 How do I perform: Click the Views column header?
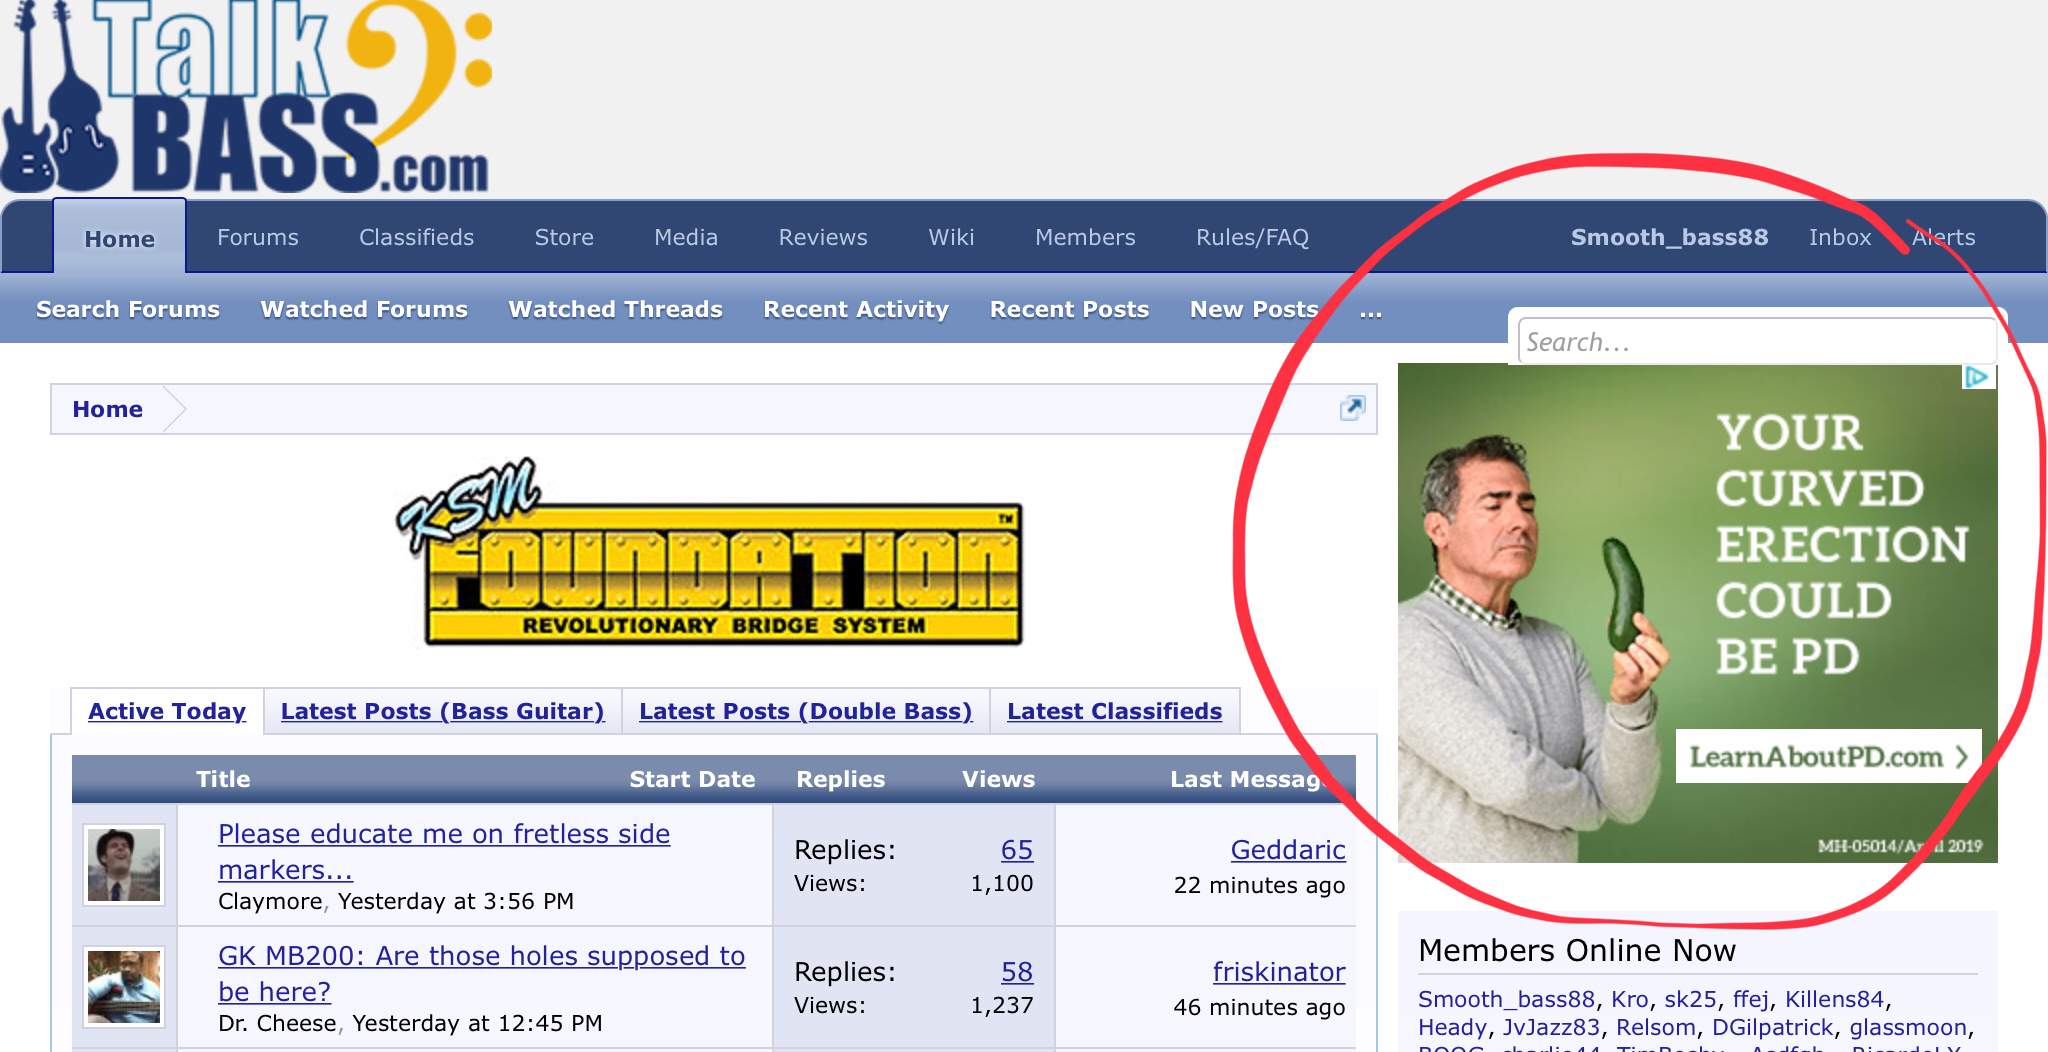click(x=998, y=779)
